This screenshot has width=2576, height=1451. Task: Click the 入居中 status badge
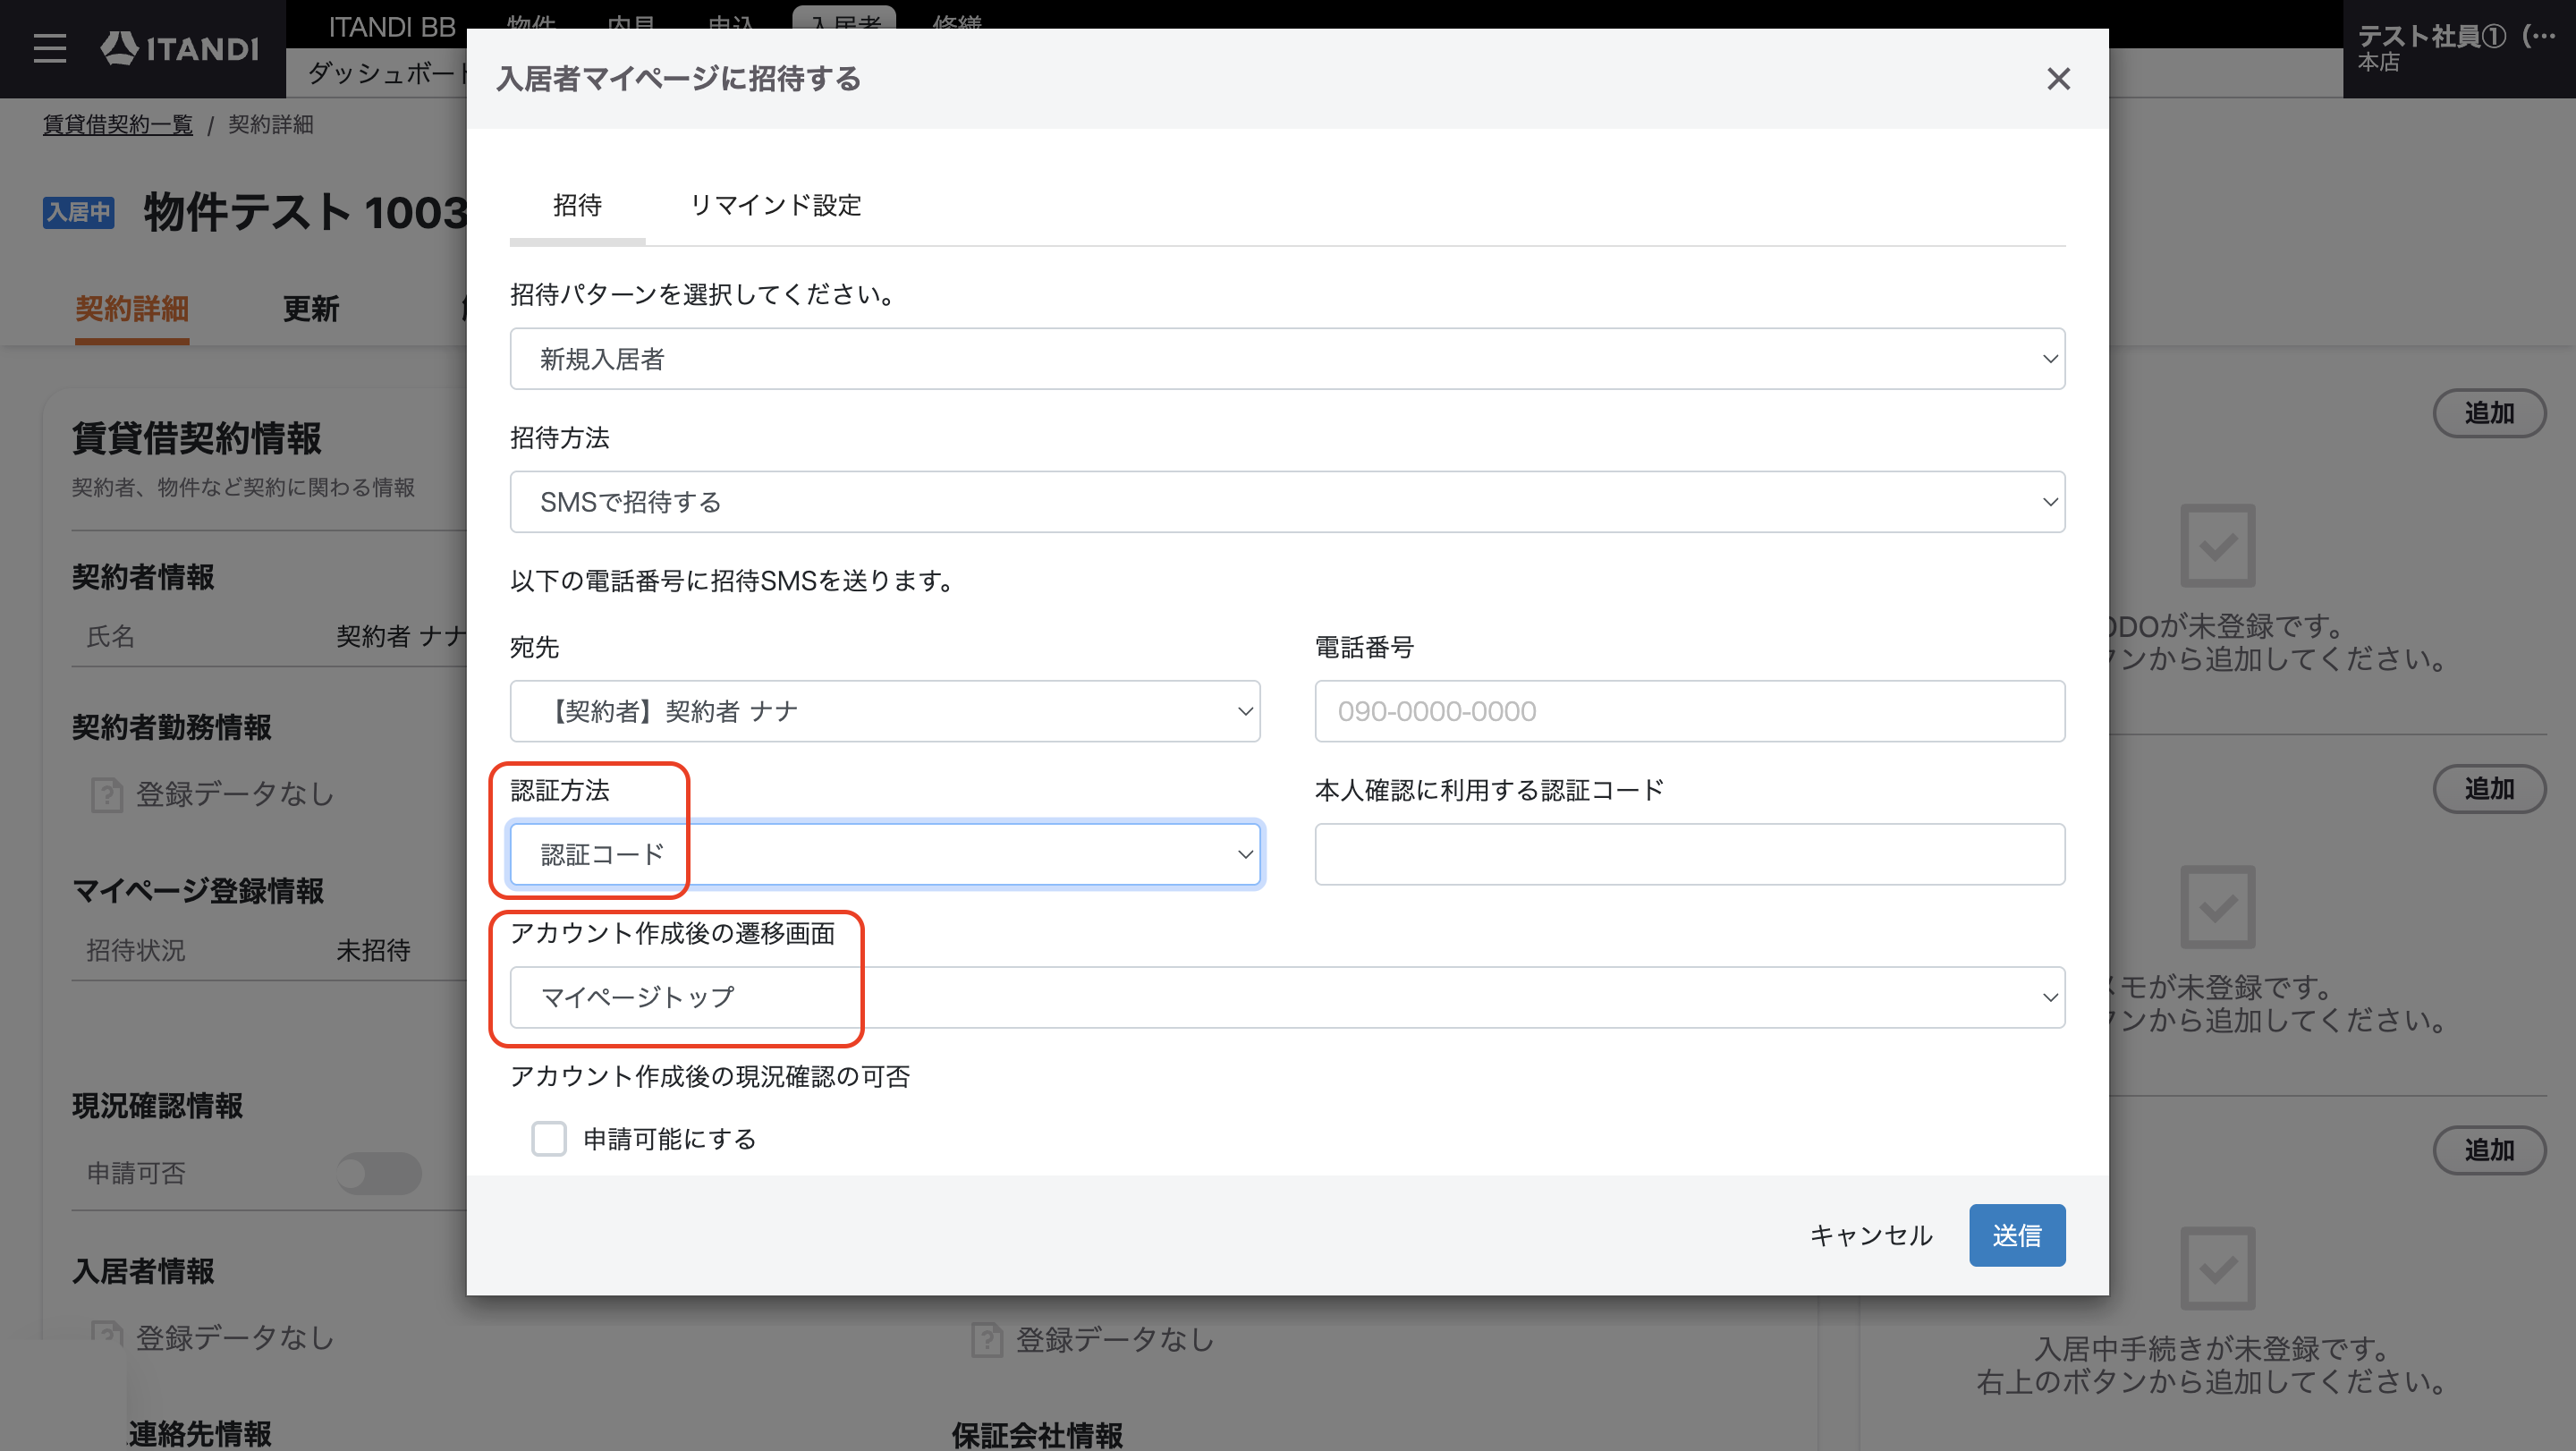click(x=79, y=212)
